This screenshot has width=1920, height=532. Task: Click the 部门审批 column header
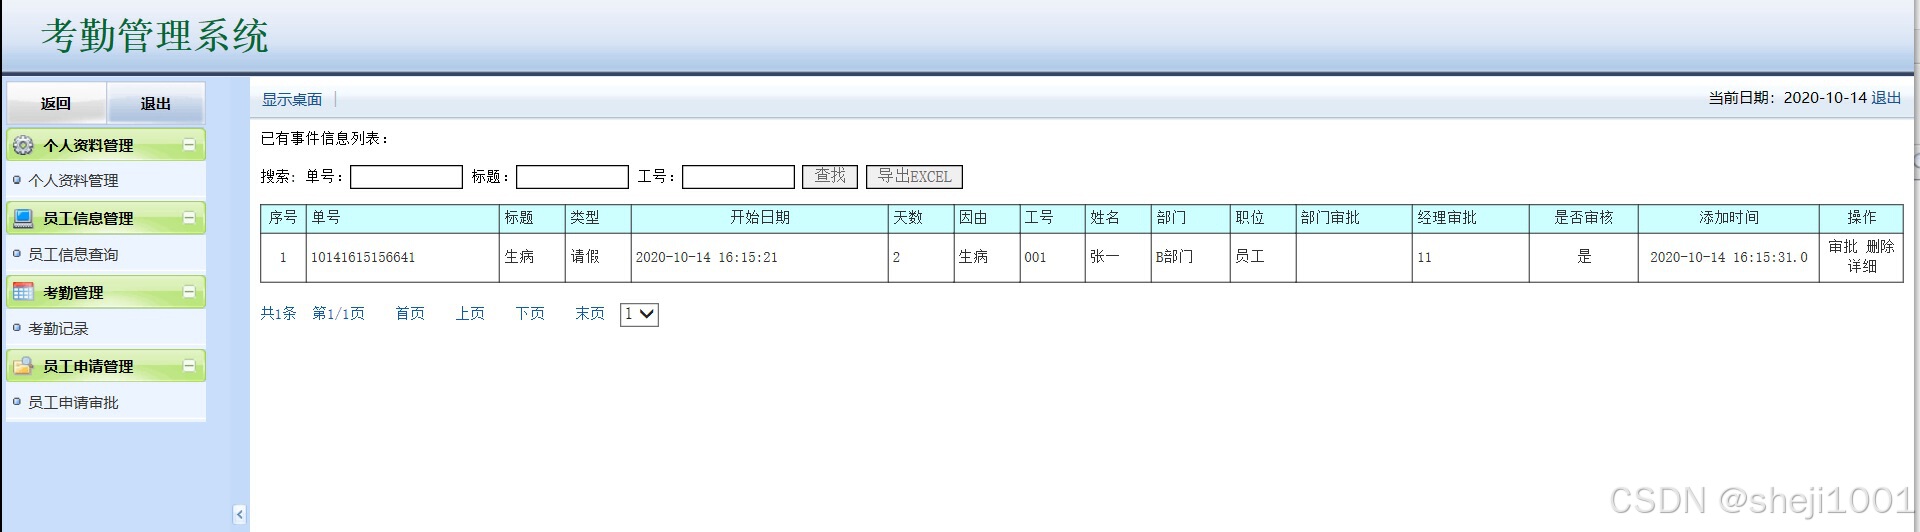click(x=1354, y=218)
